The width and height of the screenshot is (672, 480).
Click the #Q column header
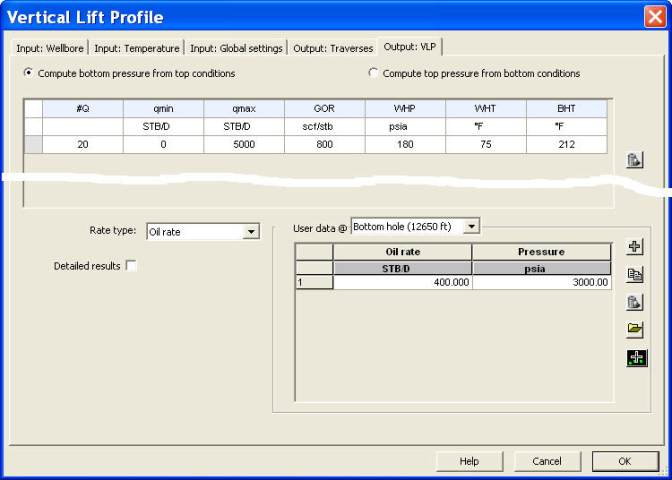(83, 109)
